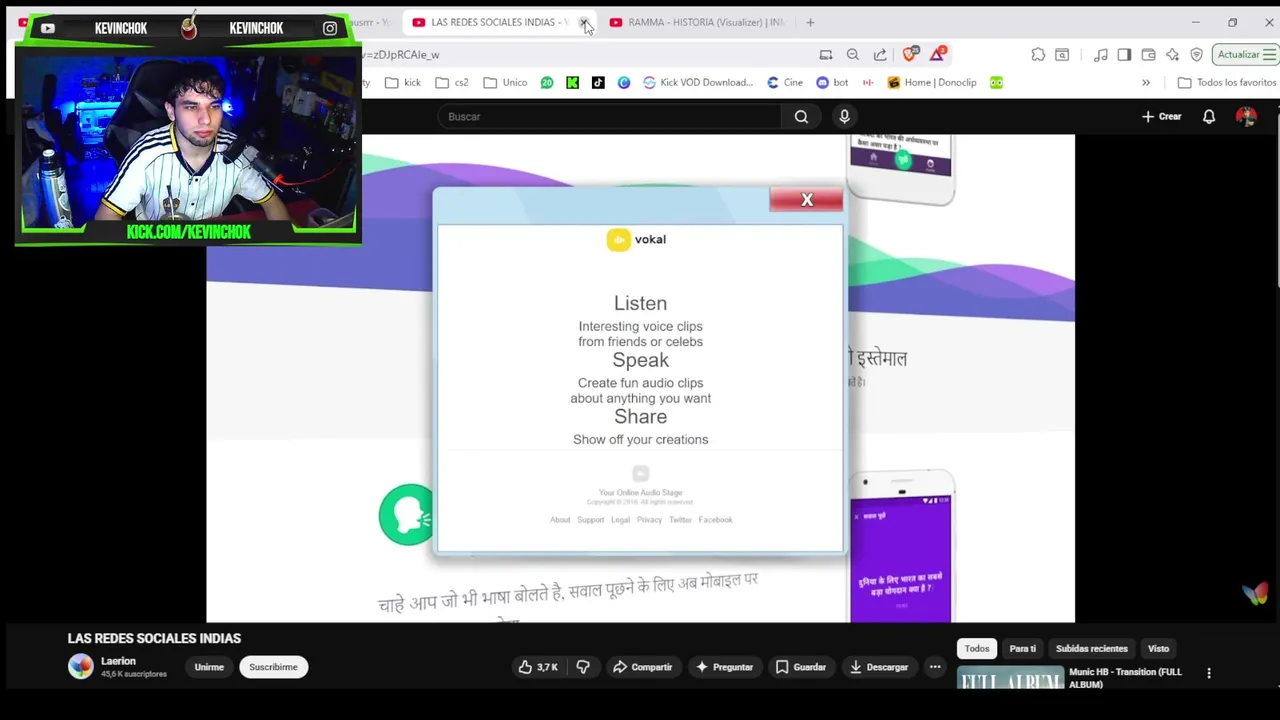Open the green Kick K bookmark
The image size is (1280, 720).
[572, 83]
